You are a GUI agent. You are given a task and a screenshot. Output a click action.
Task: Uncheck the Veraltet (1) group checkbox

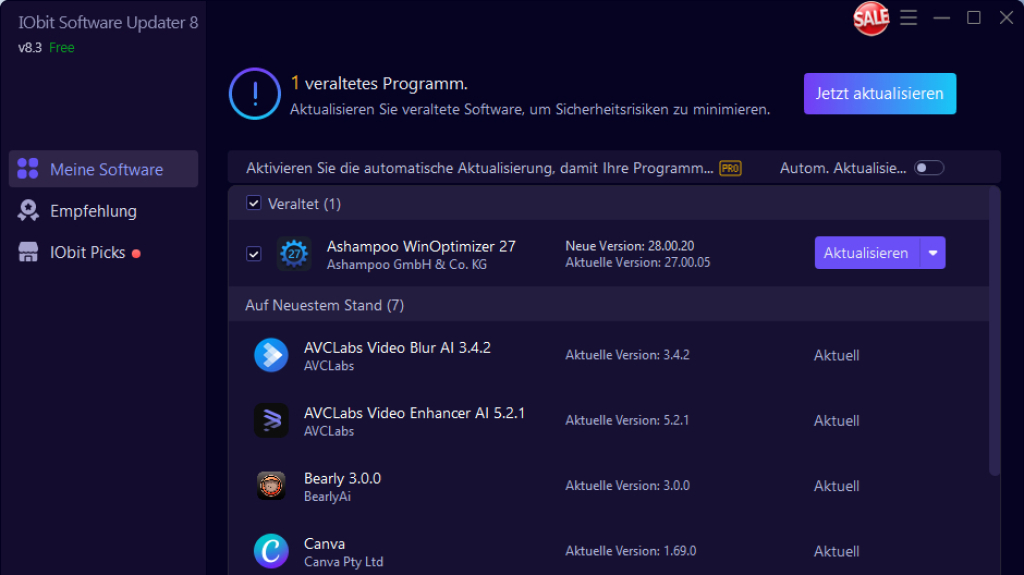pyautogui.click(x=253, y=203)
